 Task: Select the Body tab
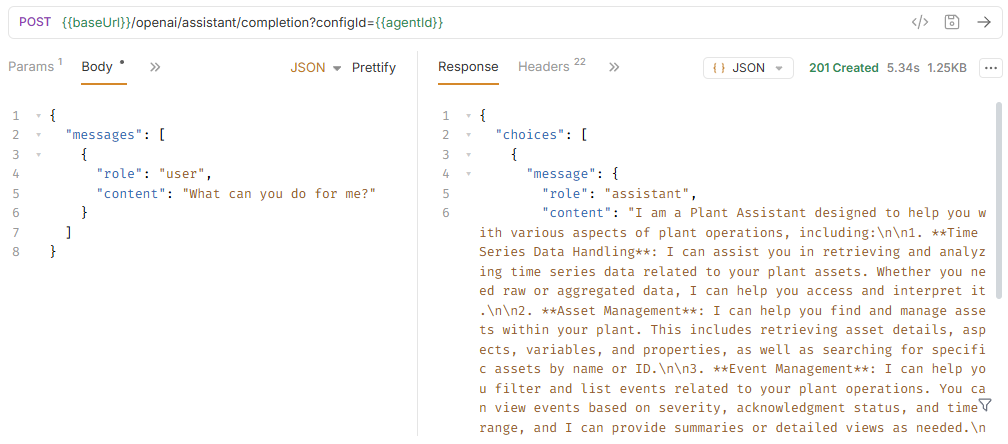(104, 67)
